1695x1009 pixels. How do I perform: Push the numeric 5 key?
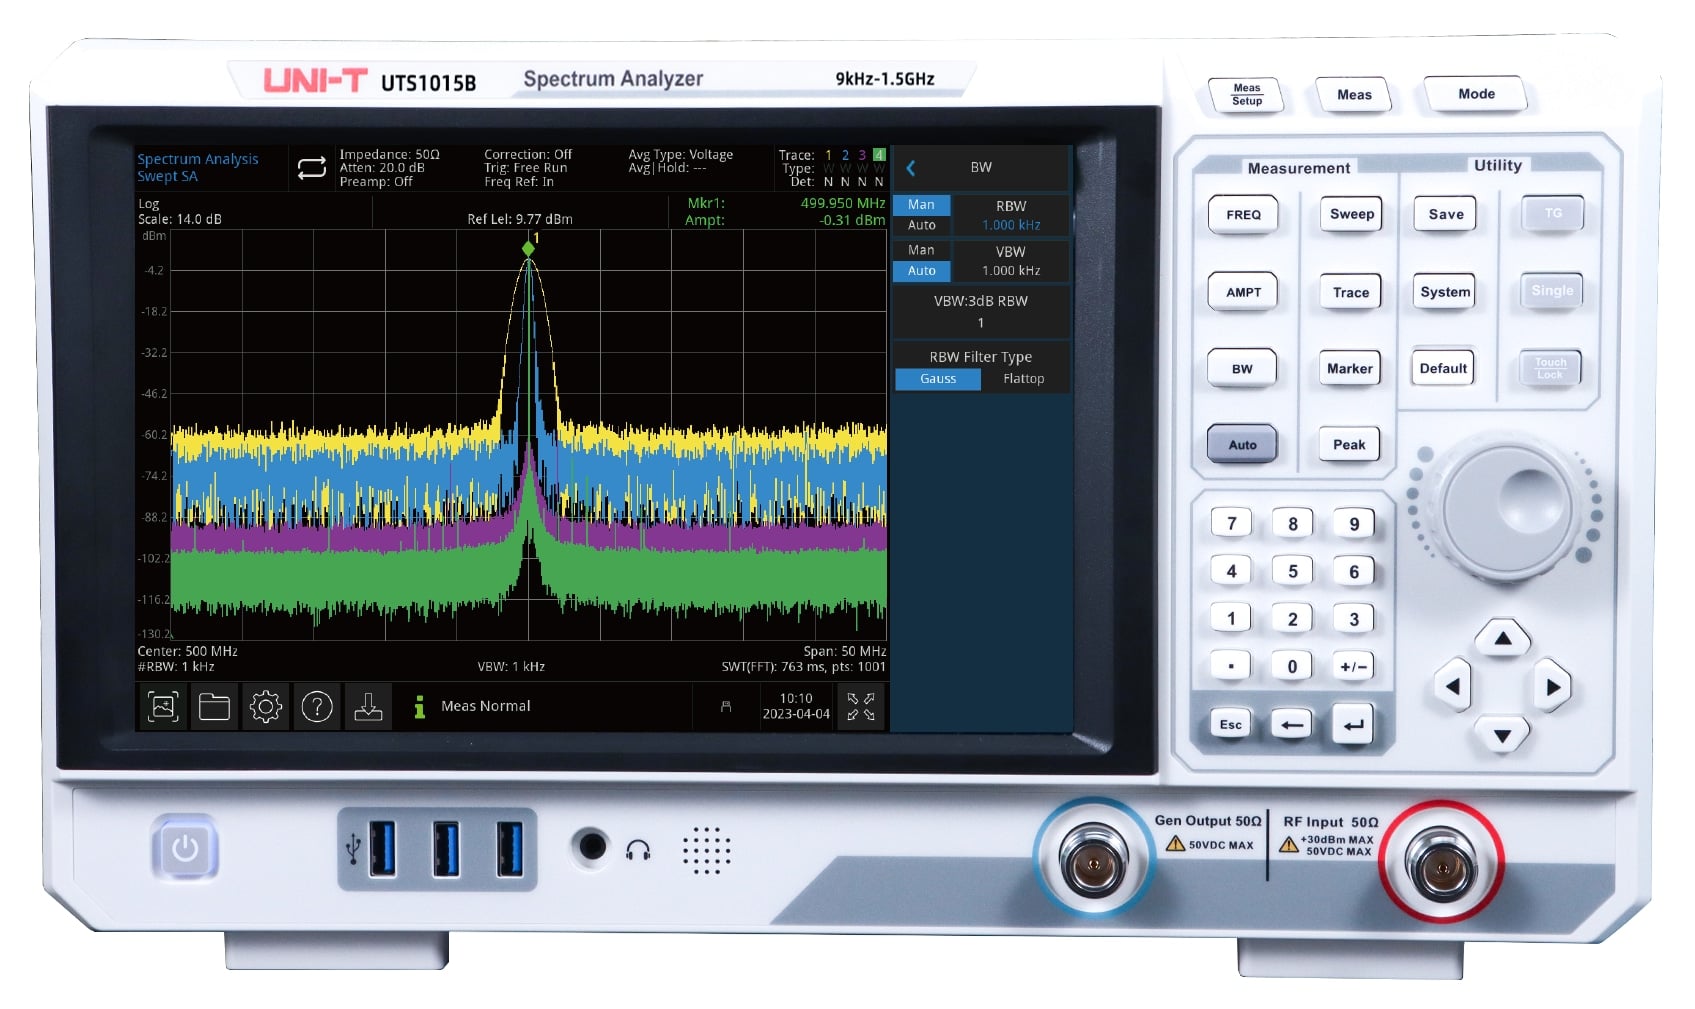click(x=1292, y=571)
